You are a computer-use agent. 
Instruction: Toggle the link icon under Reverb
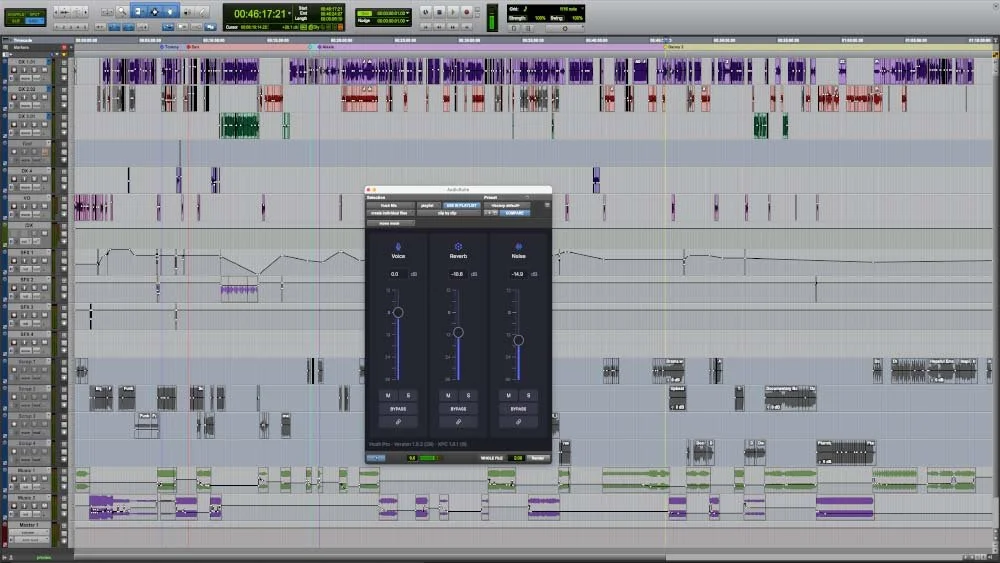click(458, 421)
